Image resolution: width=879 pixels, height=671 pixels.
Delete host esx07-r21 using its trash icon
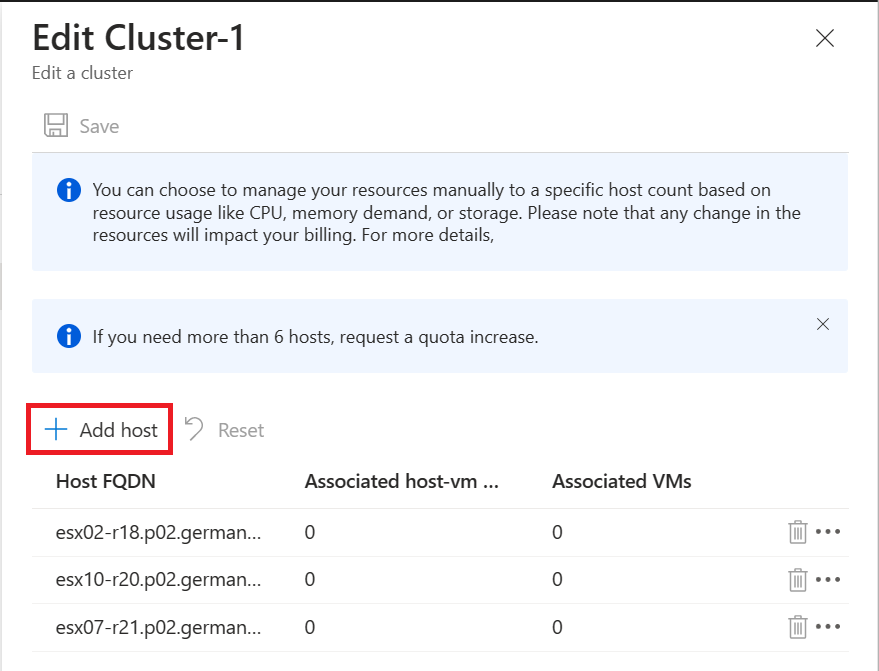click(797, 627)
